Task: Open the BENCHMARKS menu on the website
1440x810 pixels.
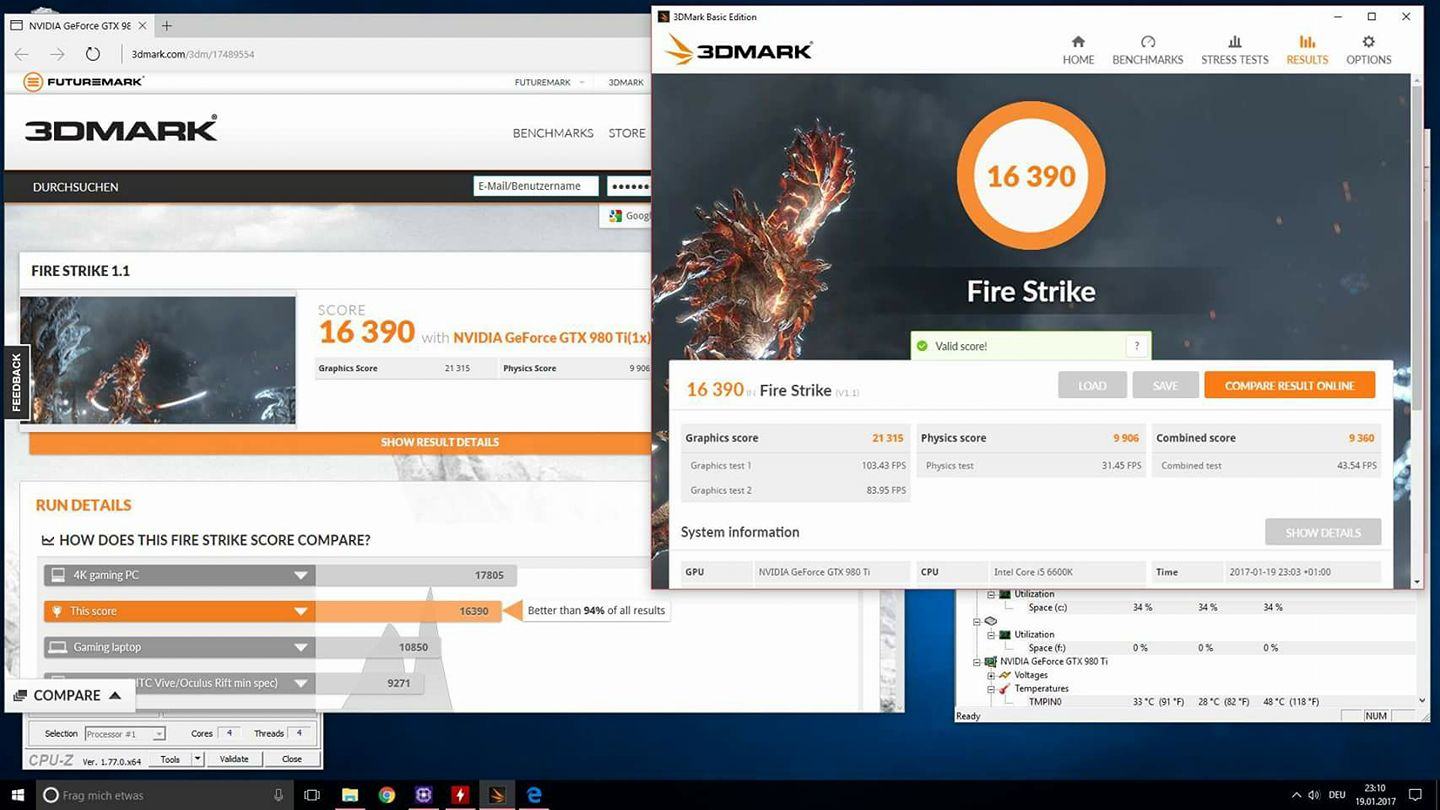Action: [553, 133]
